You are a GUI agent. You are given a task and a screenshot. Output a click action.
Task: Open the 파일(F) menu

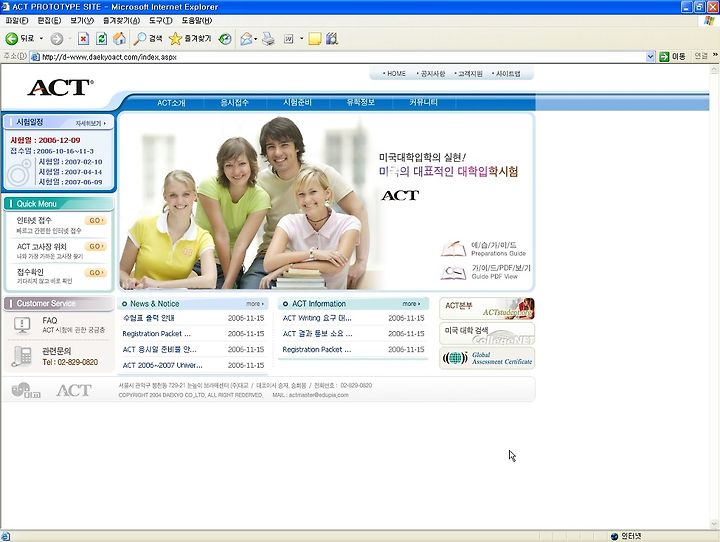(x=17, y=21)
